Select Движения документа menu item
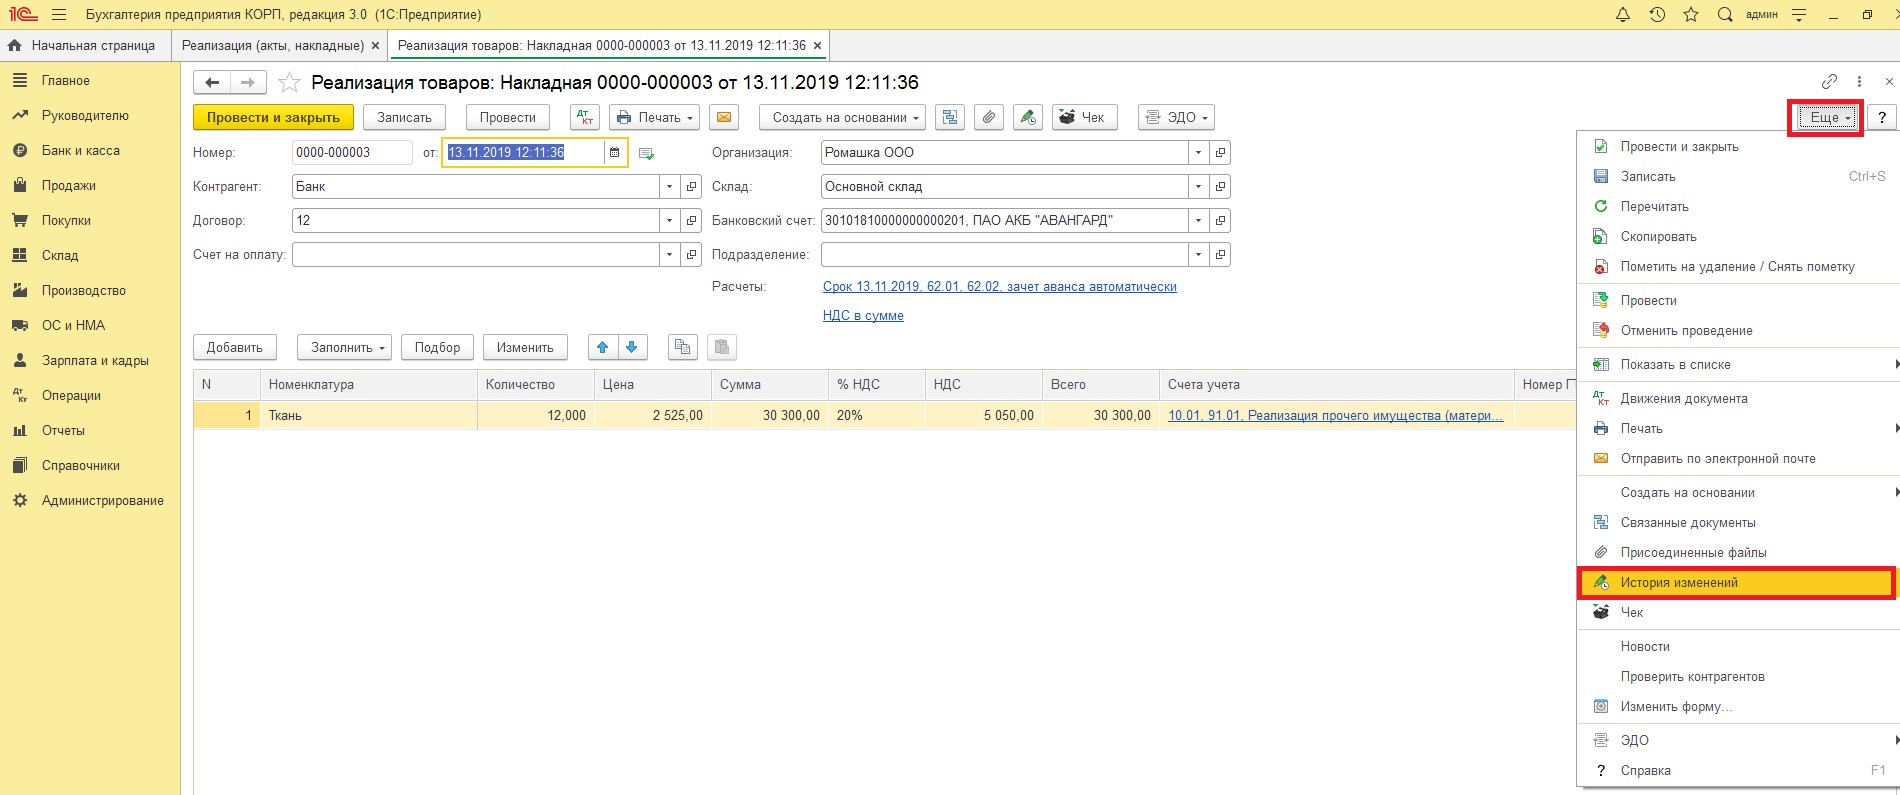Viewport: 1900px width, 795px height. (1738, 398)
